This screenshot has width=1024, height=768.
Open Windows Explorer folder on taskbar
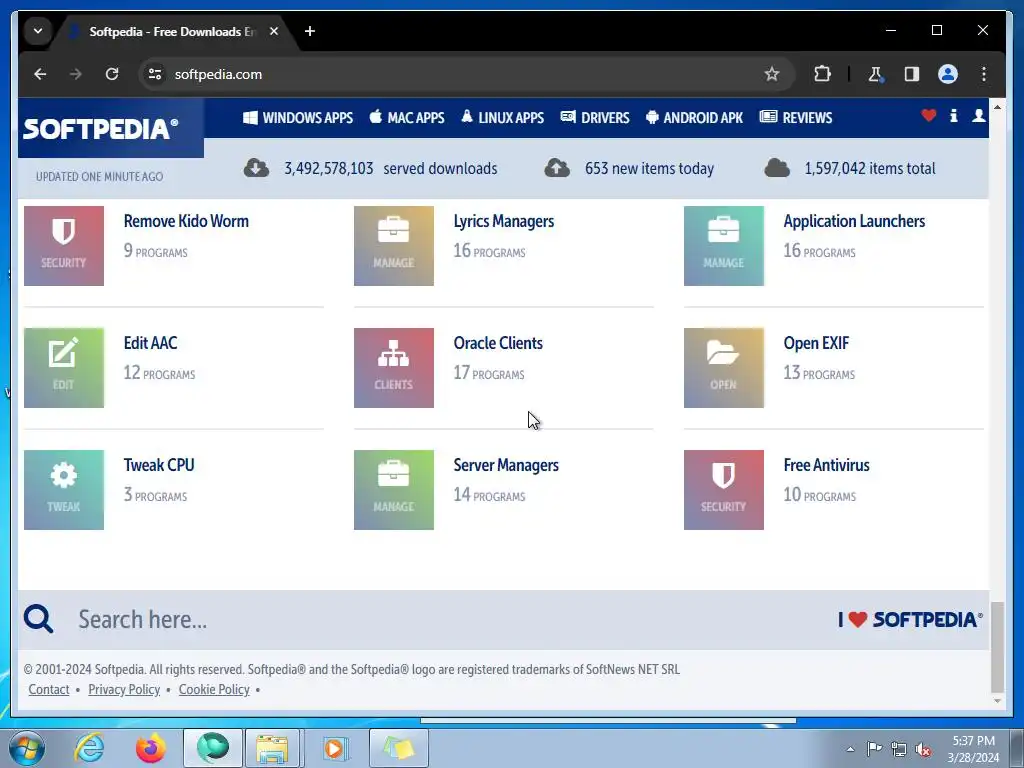(272, 748)
